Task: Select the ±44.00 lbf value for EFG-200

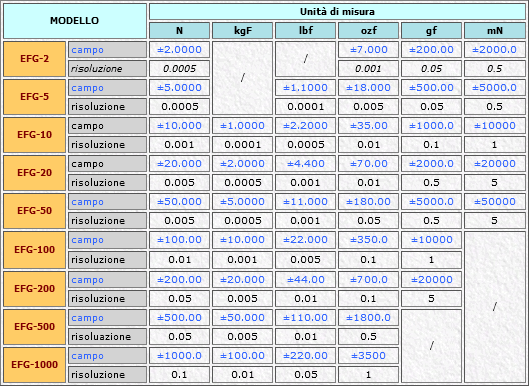Action: (x=306, y=280)
